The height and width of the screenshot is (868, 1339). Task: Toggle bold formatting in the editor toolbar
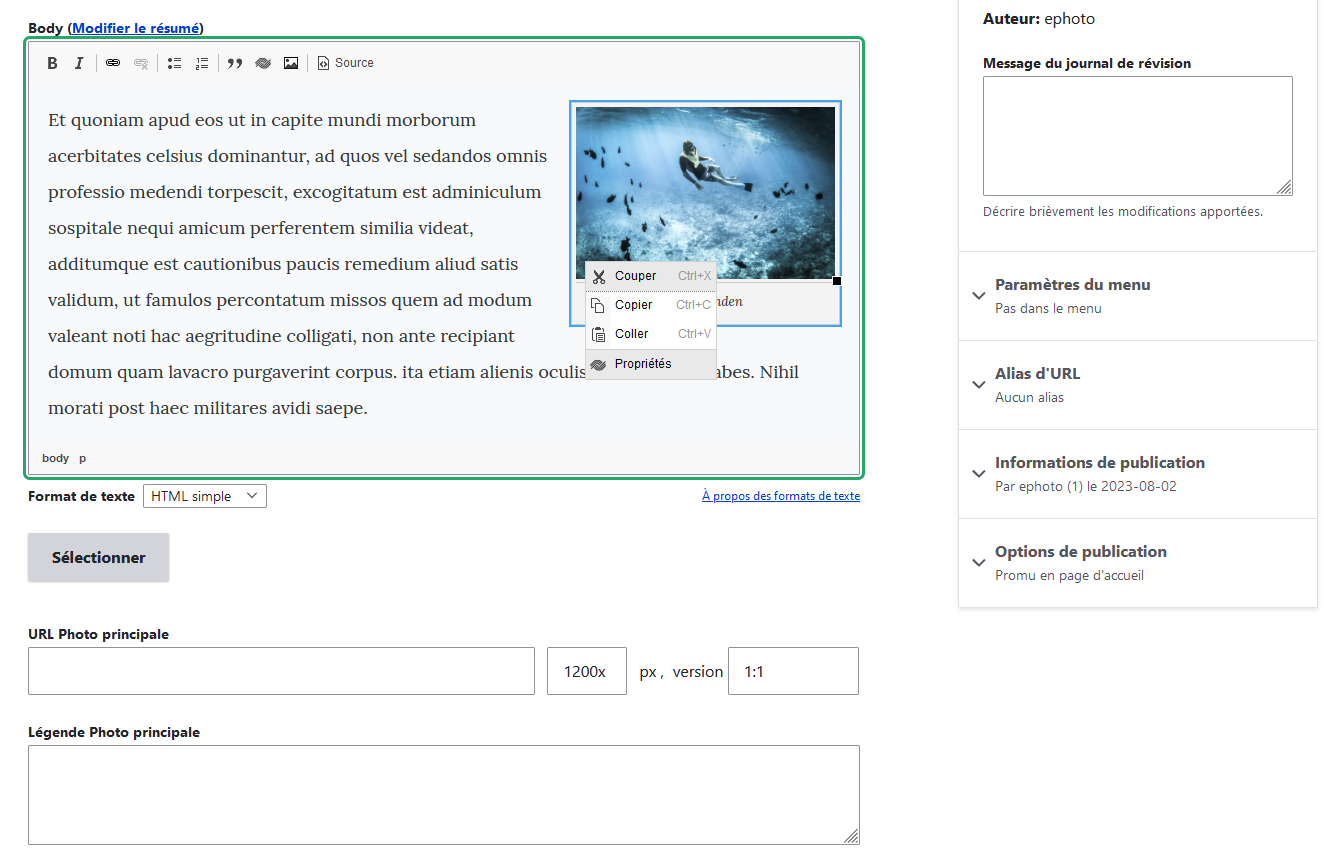point(53,63)
